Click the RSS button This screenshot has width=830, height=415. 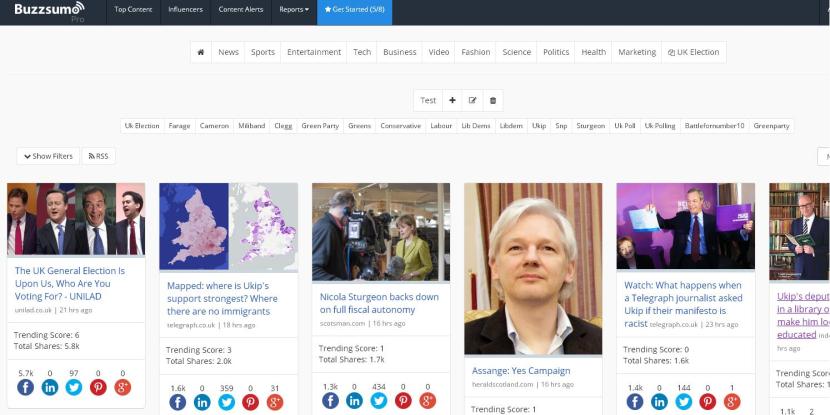[97, 156]
